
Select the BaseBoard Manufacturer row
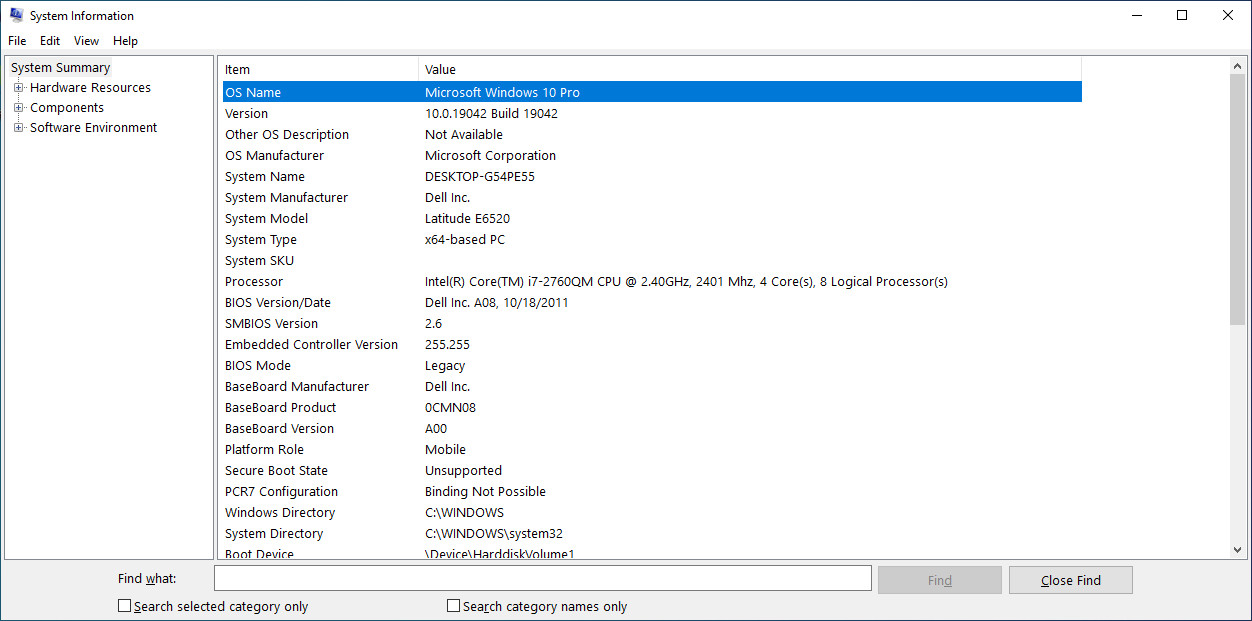tap(652, 386)
